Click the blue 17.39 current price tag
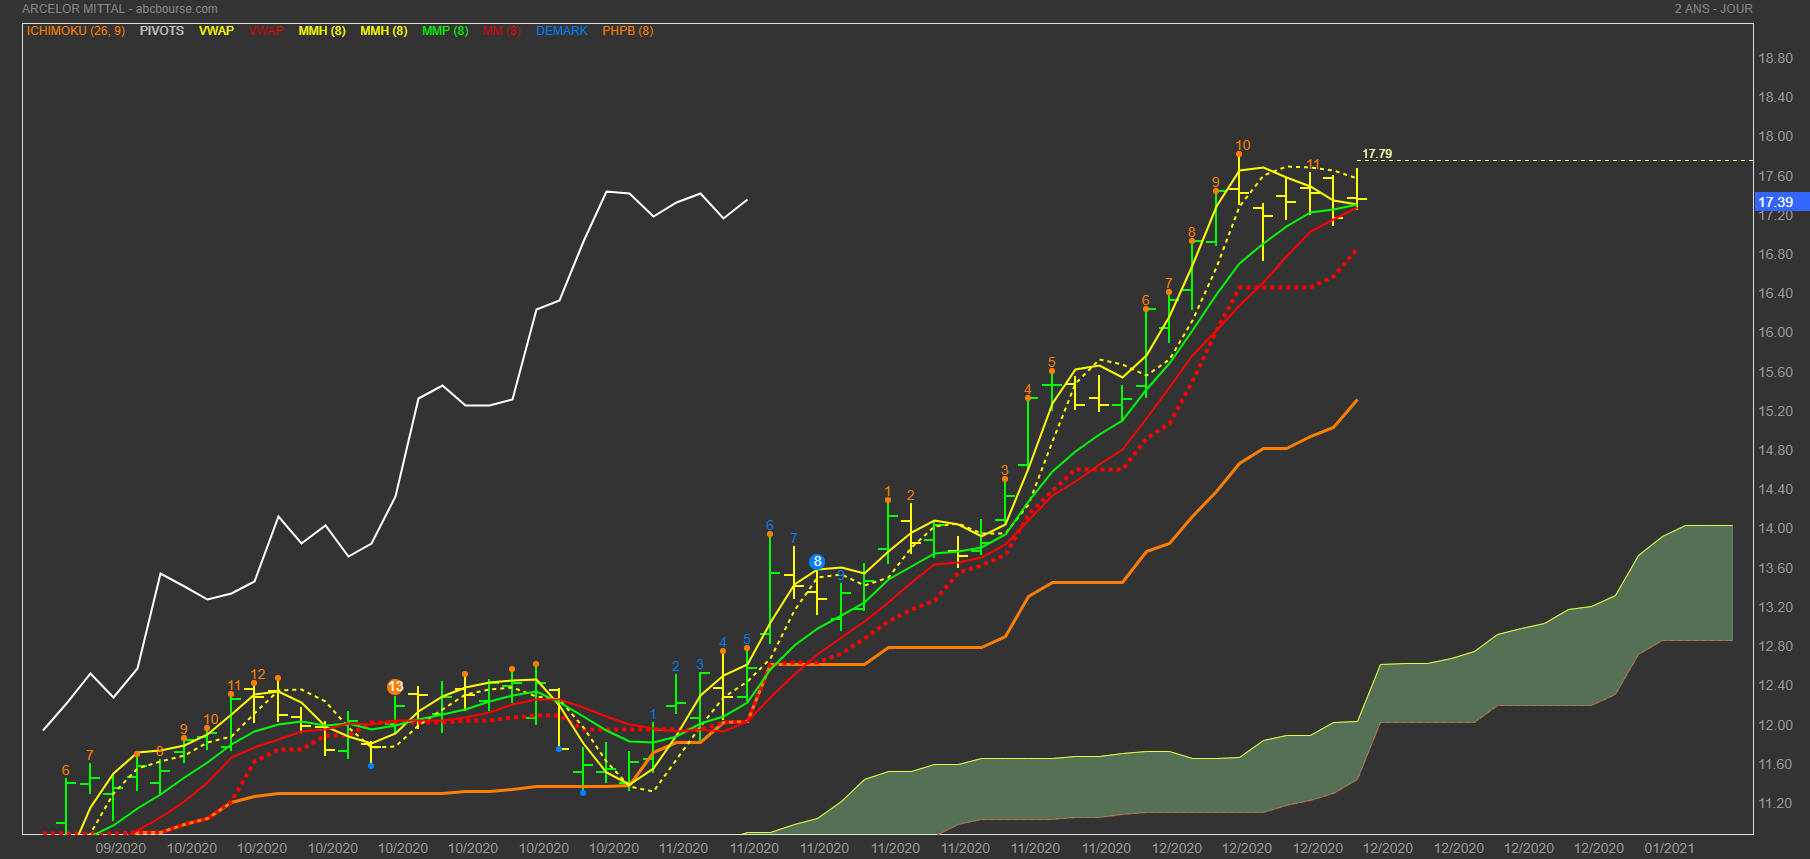 pyautogui.click(x=1776, y=202)
